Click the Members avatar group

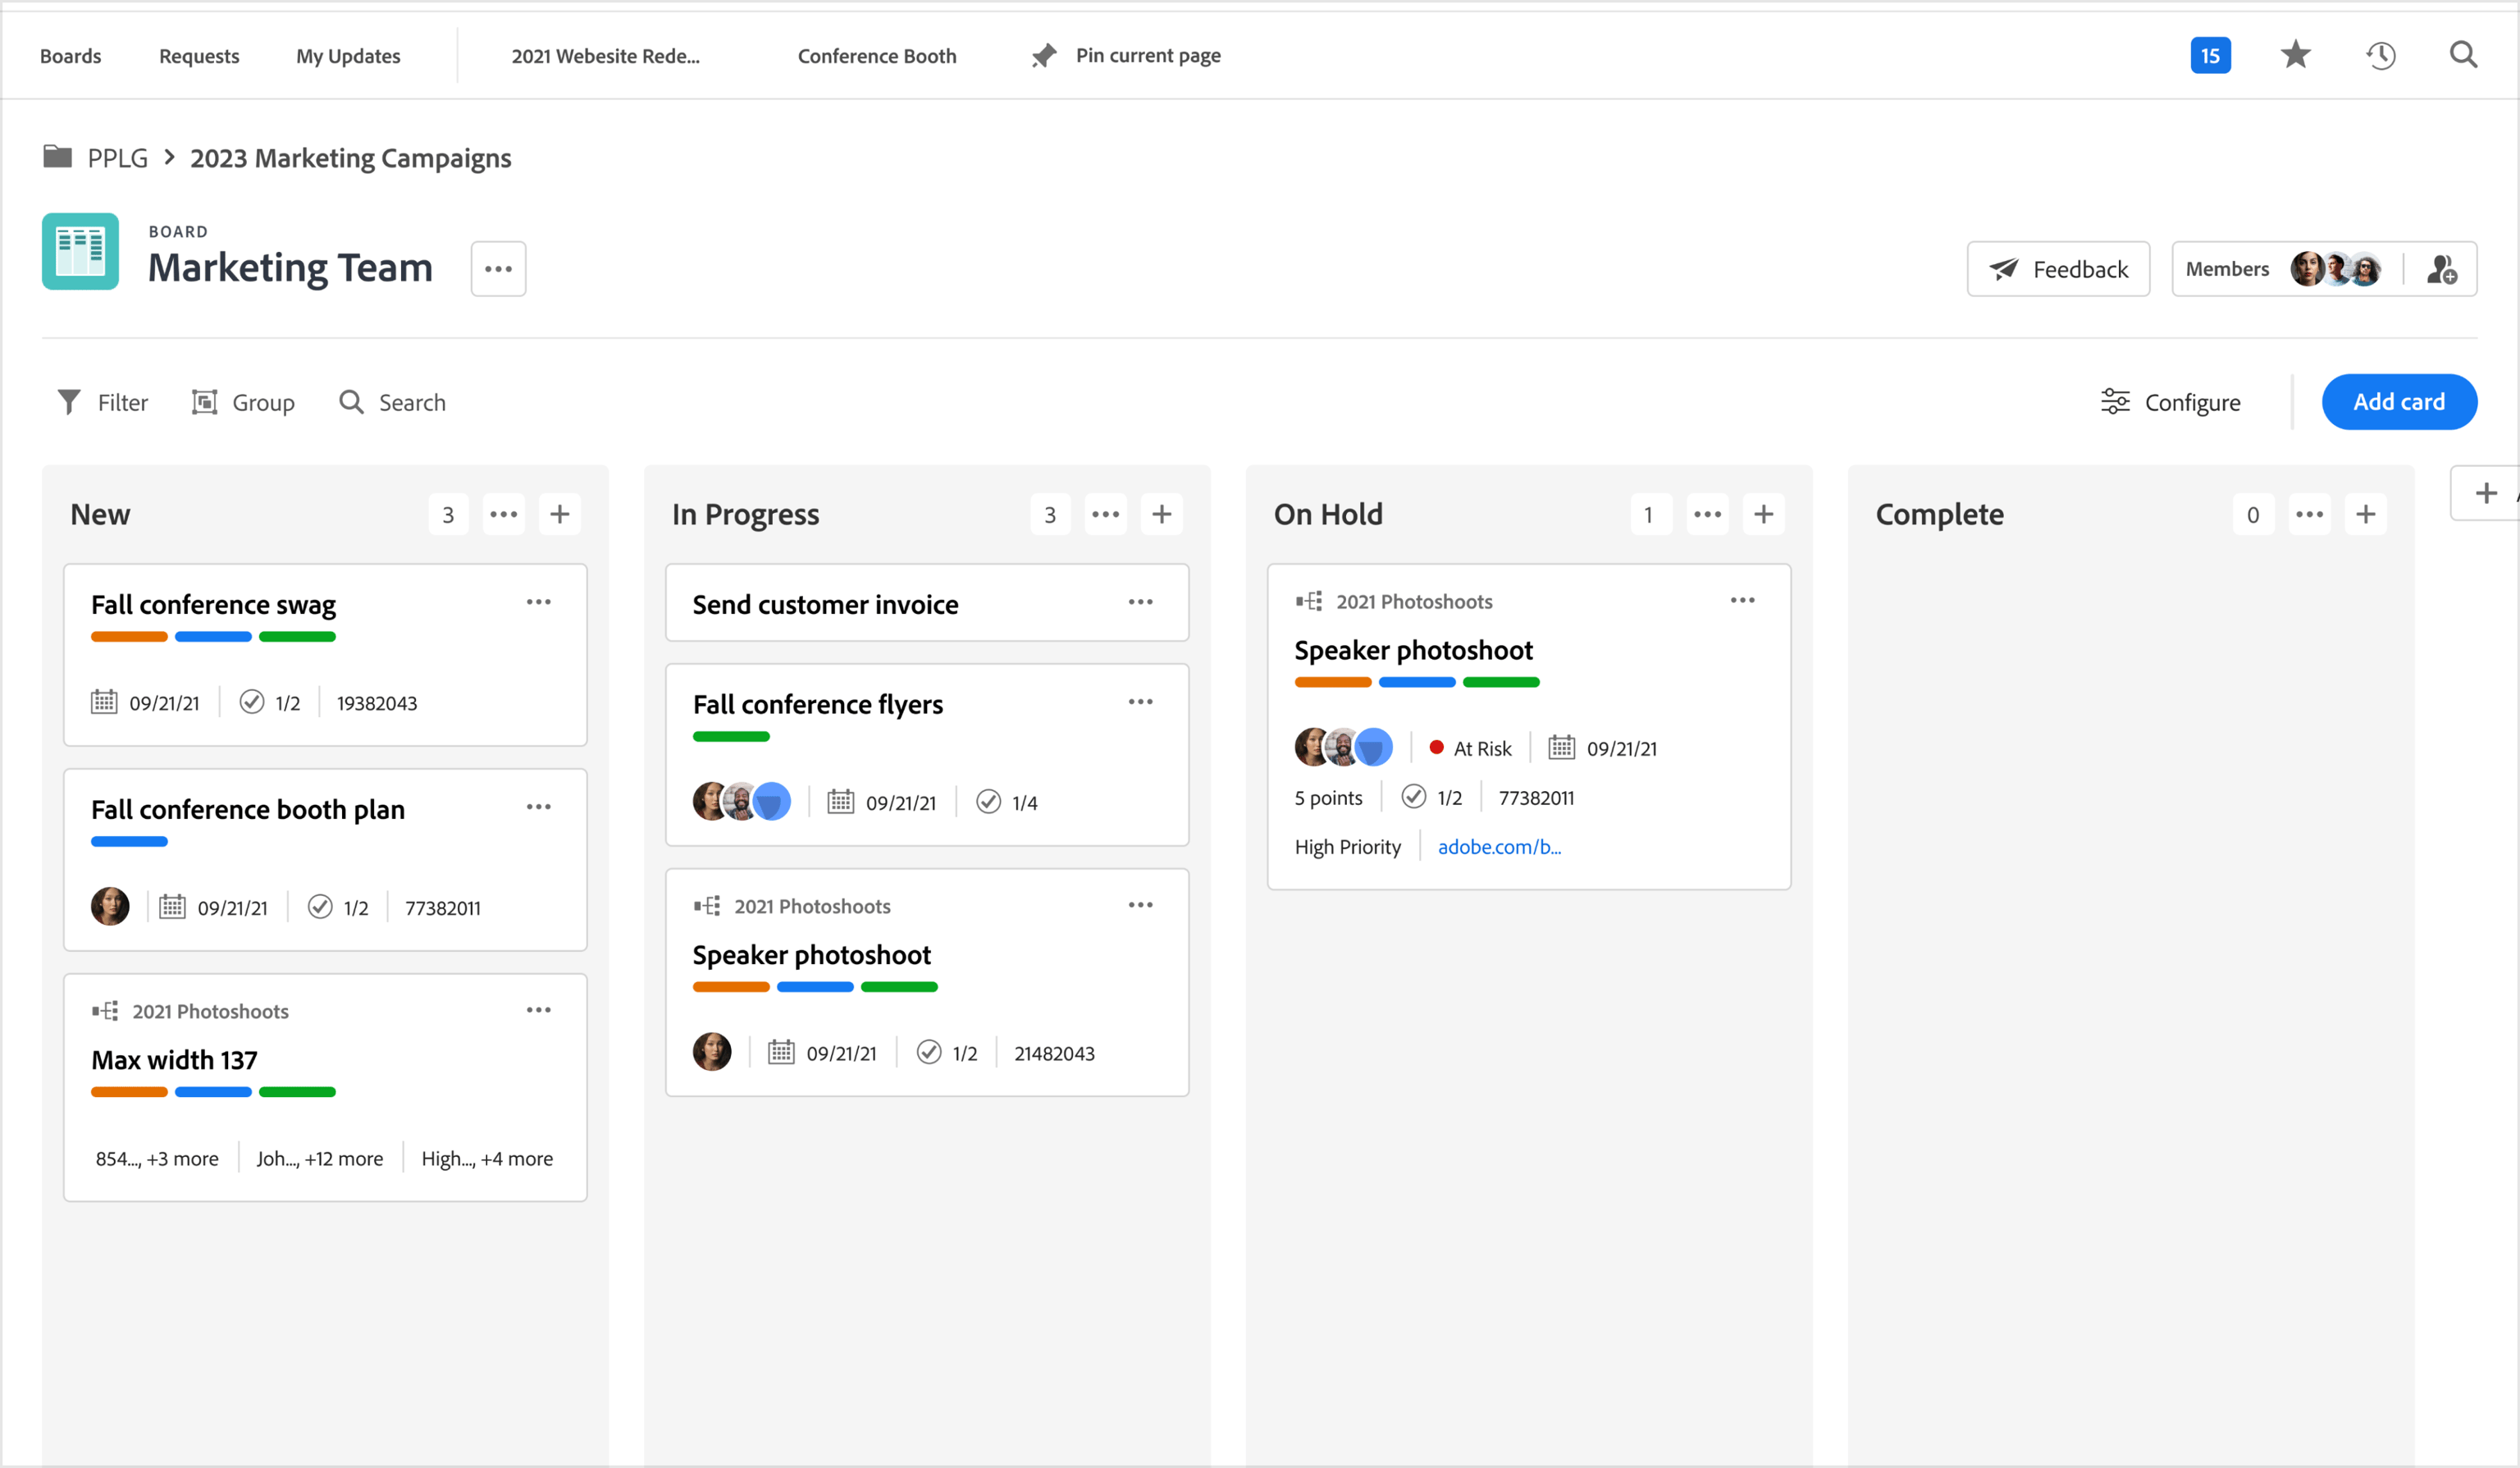[2335, 269]
